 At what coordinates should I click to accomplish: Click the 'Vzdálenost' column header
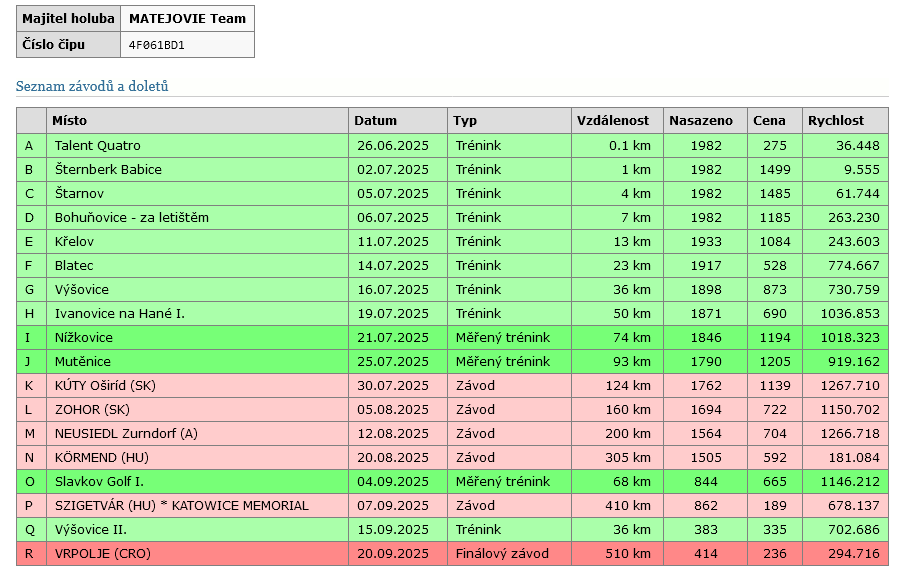613,121
